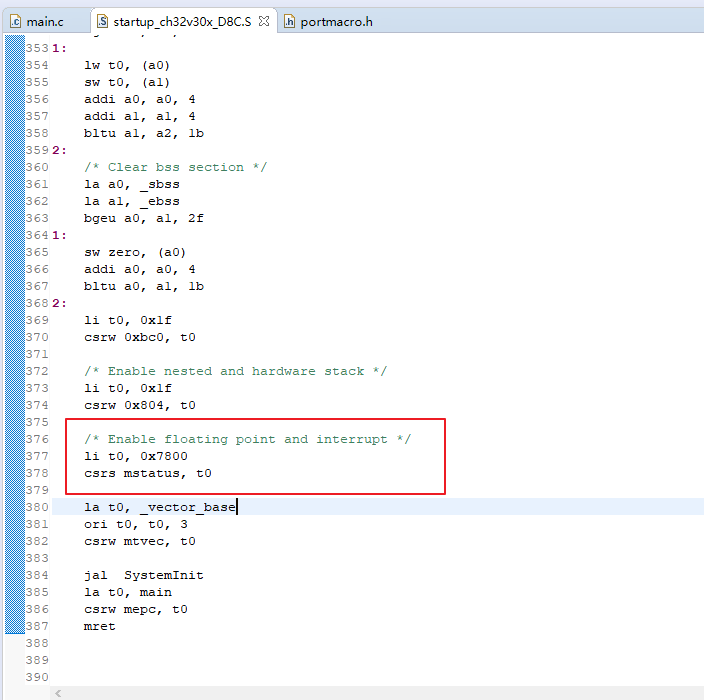Screen dimensions: 704x700
Task: Click the "csrs mstatus, t0" instruction
Action: 147,473
